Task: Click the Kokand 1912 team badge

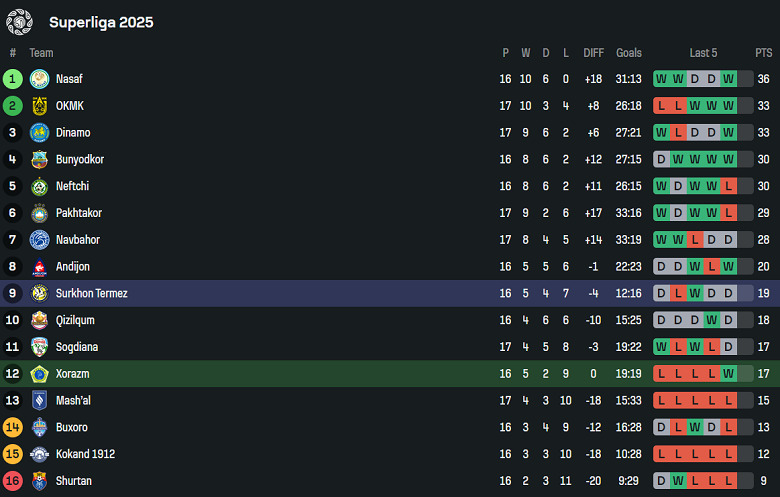Action: click(x=39, y=454)
